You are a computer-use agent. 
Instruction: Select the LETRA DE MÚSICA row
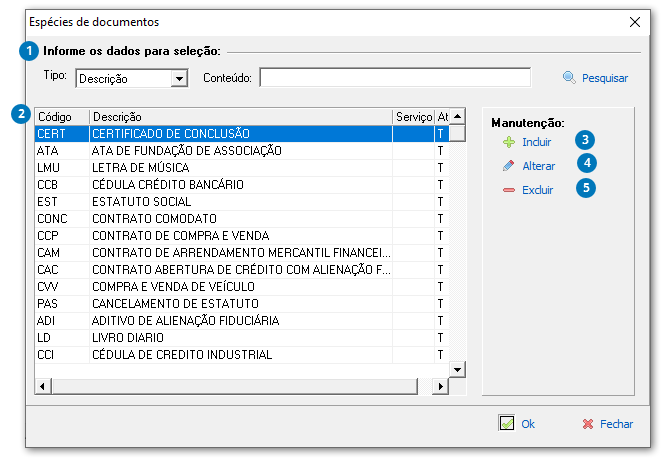[x=240, y=168]
